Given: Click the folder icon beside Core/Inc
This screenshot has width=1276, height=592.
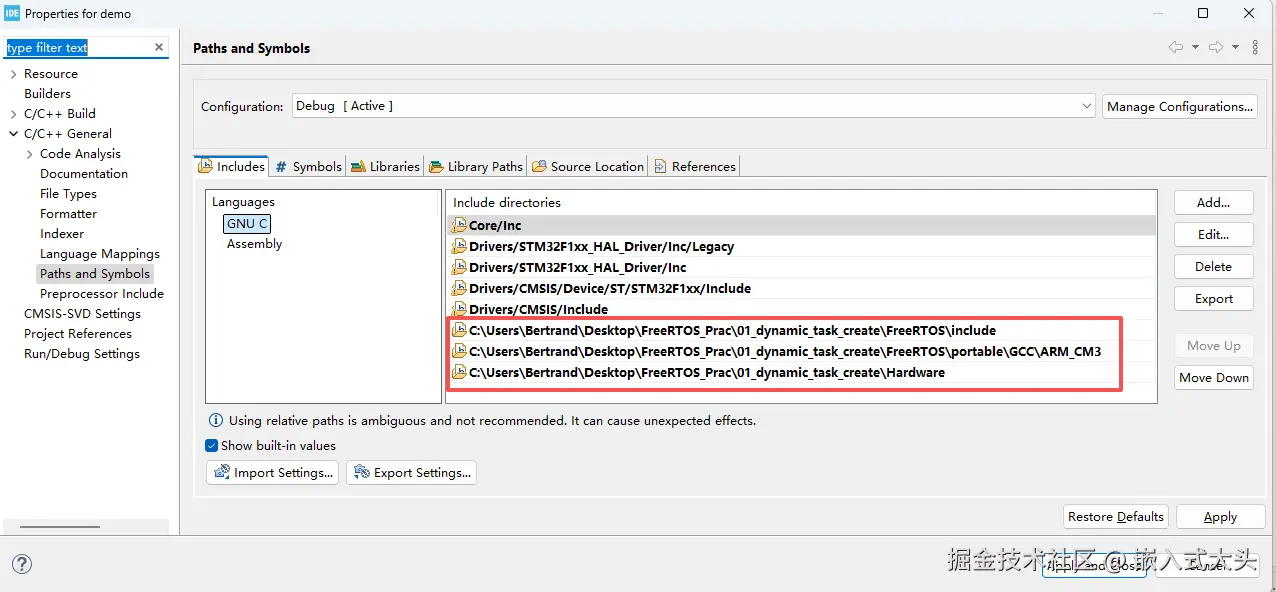Looking at the screenshot, I should [460, 225].
